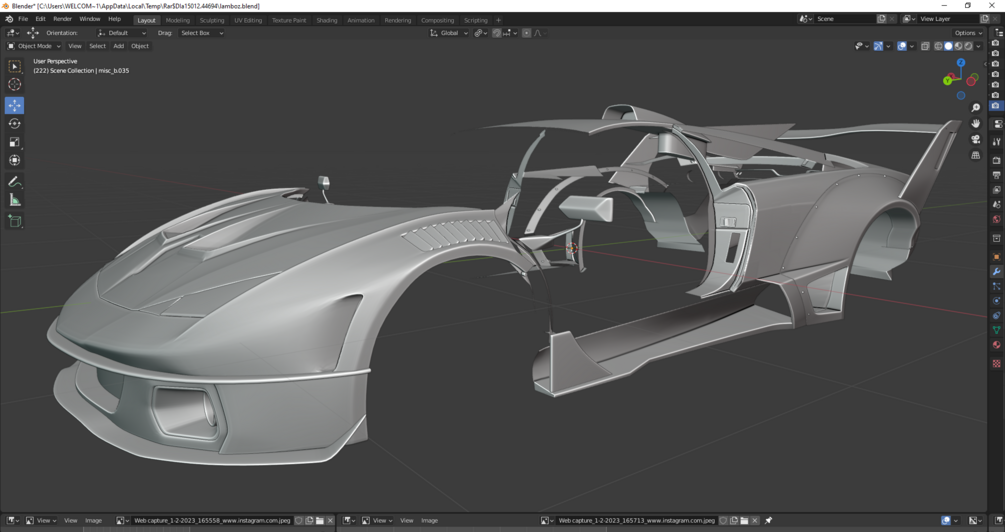Open the Modifier properties wrench tab
1005x532 pixels.
tap(996, 272)
